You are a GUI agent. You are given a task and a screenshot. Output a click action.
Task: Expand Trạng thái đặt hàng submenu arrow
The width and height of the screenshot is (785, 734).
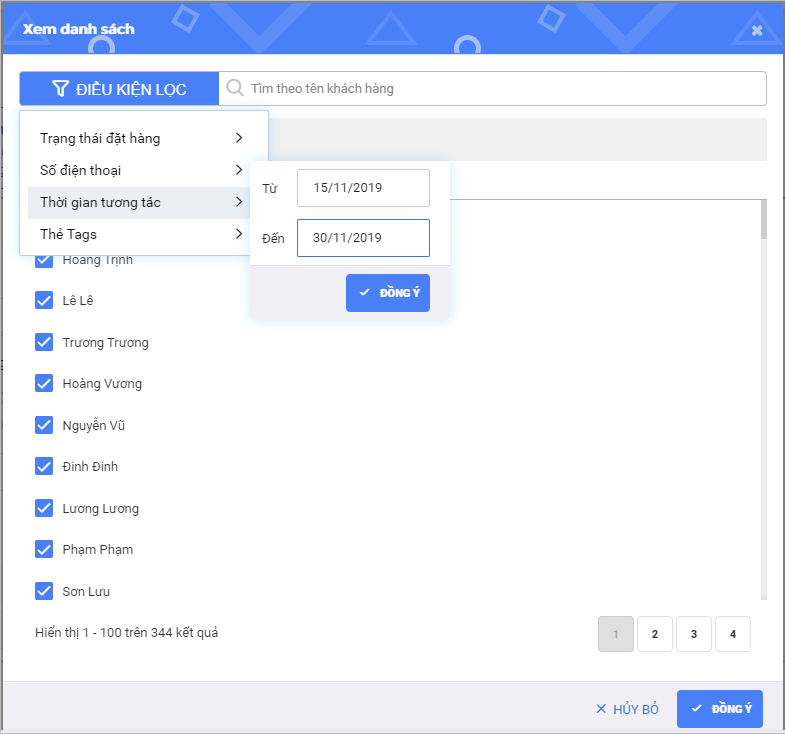(239, 138)
